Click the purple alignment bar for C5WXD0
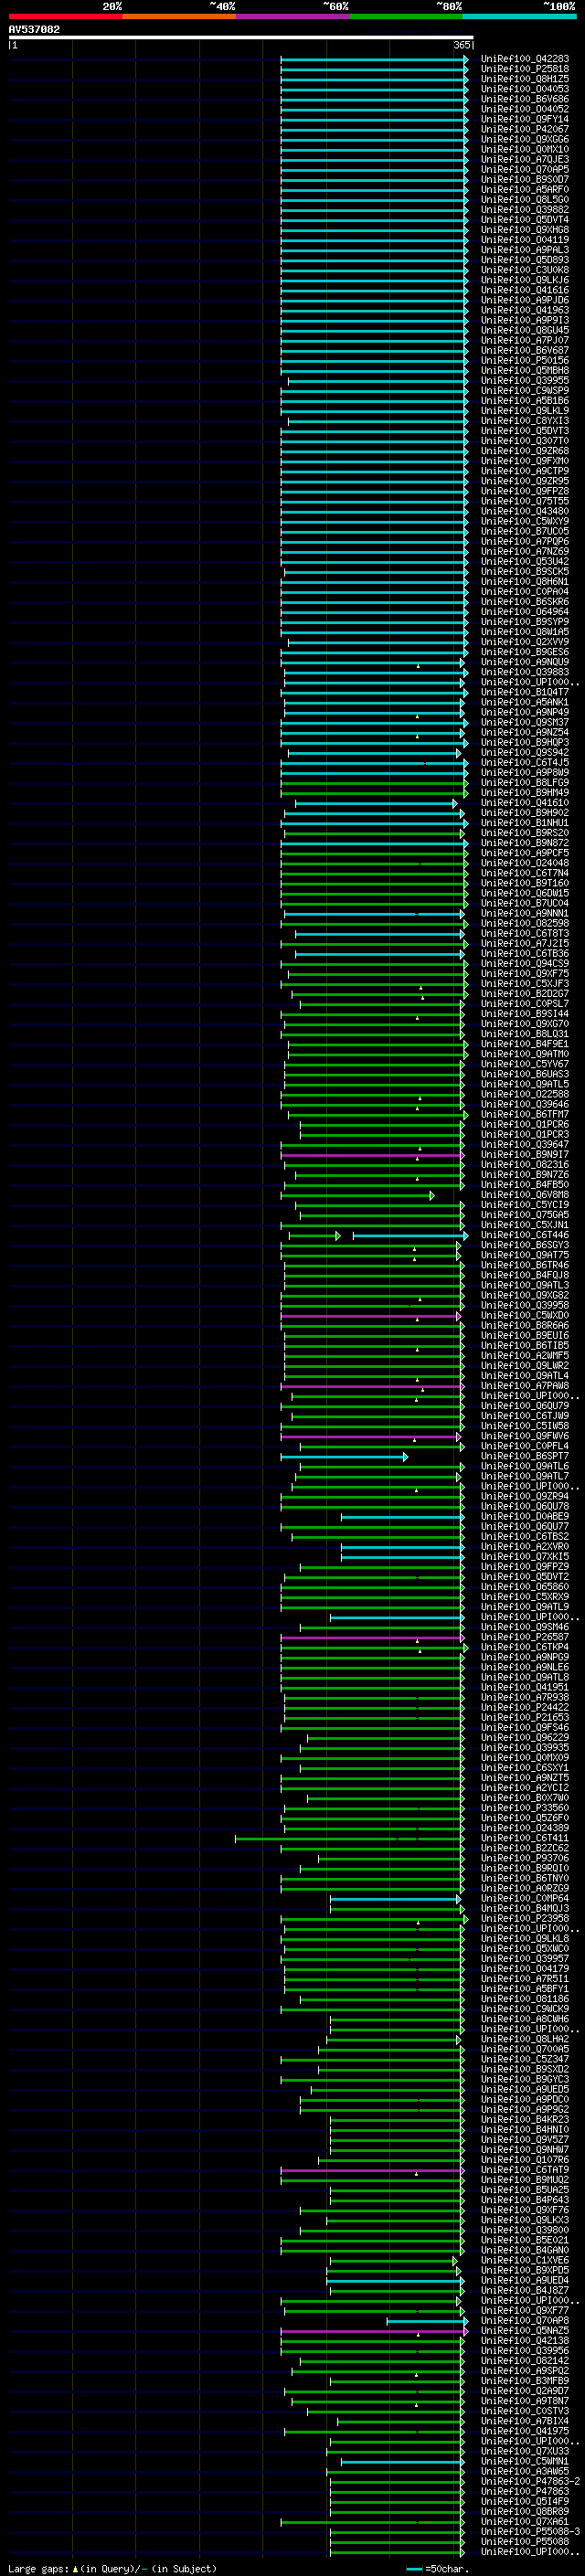The image size is (585, 2576). tap(371, 1316)
